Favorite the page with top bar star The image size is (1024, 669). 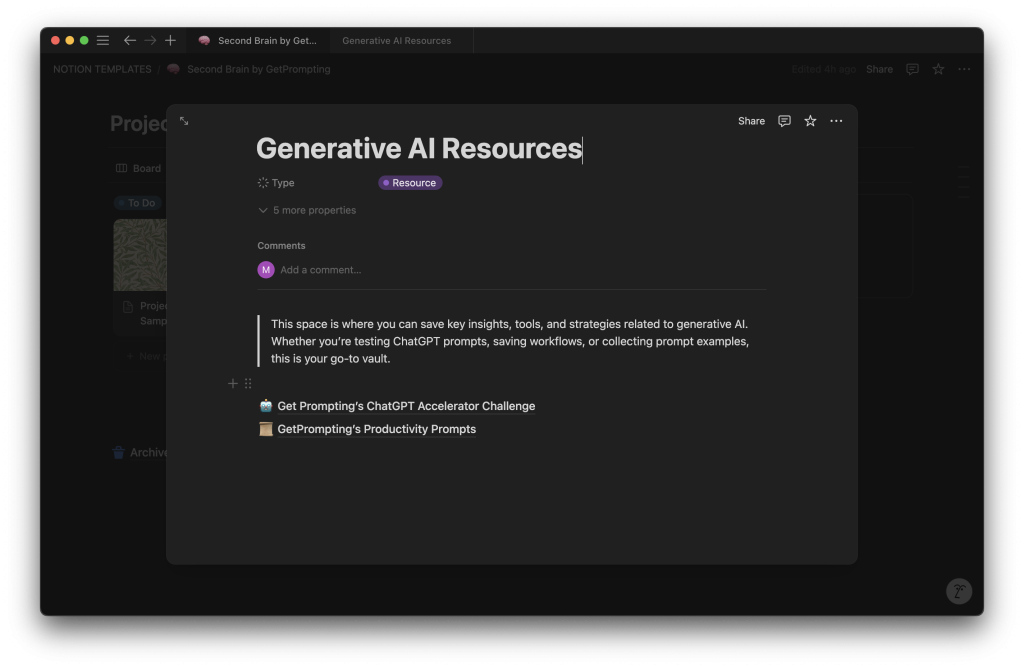(938, 69)
